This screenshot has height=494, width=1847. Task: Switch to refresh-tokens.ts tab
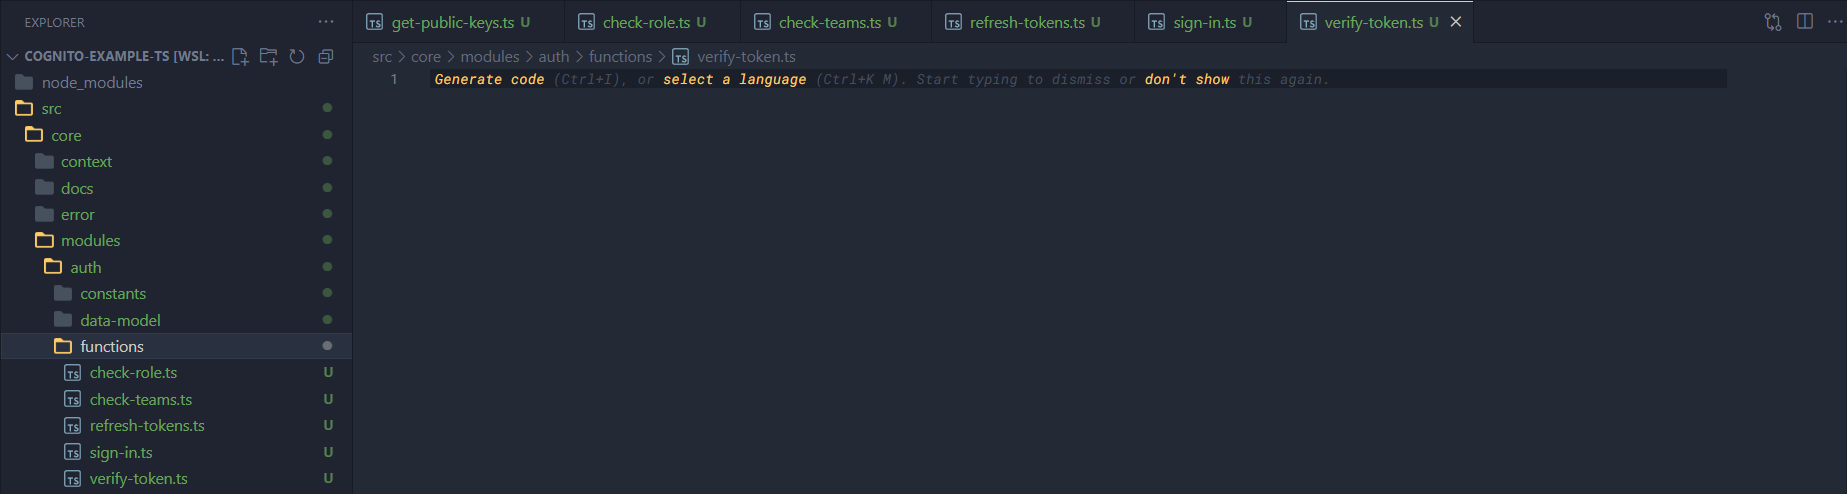(x=1033, y=22)
